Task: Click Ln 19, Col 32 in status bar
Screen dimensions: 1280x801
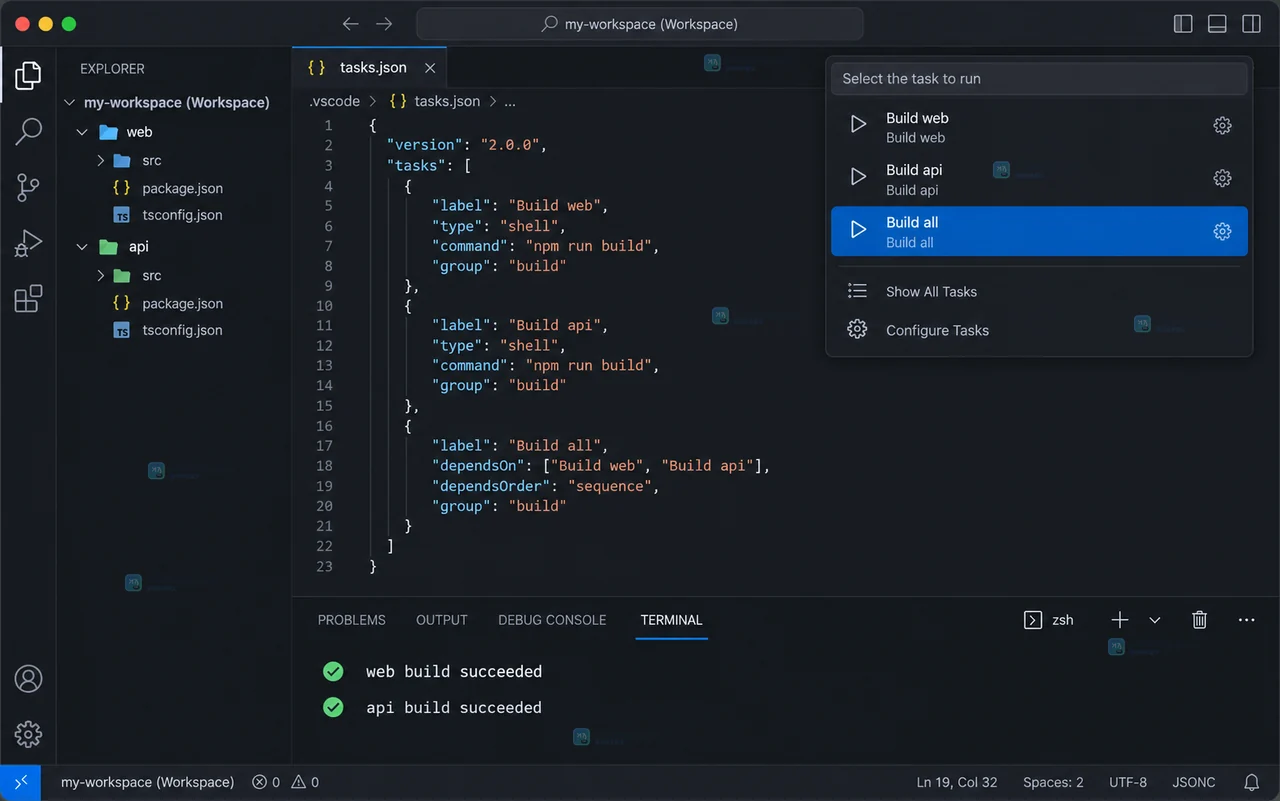Action: click(x=957, y=782)
